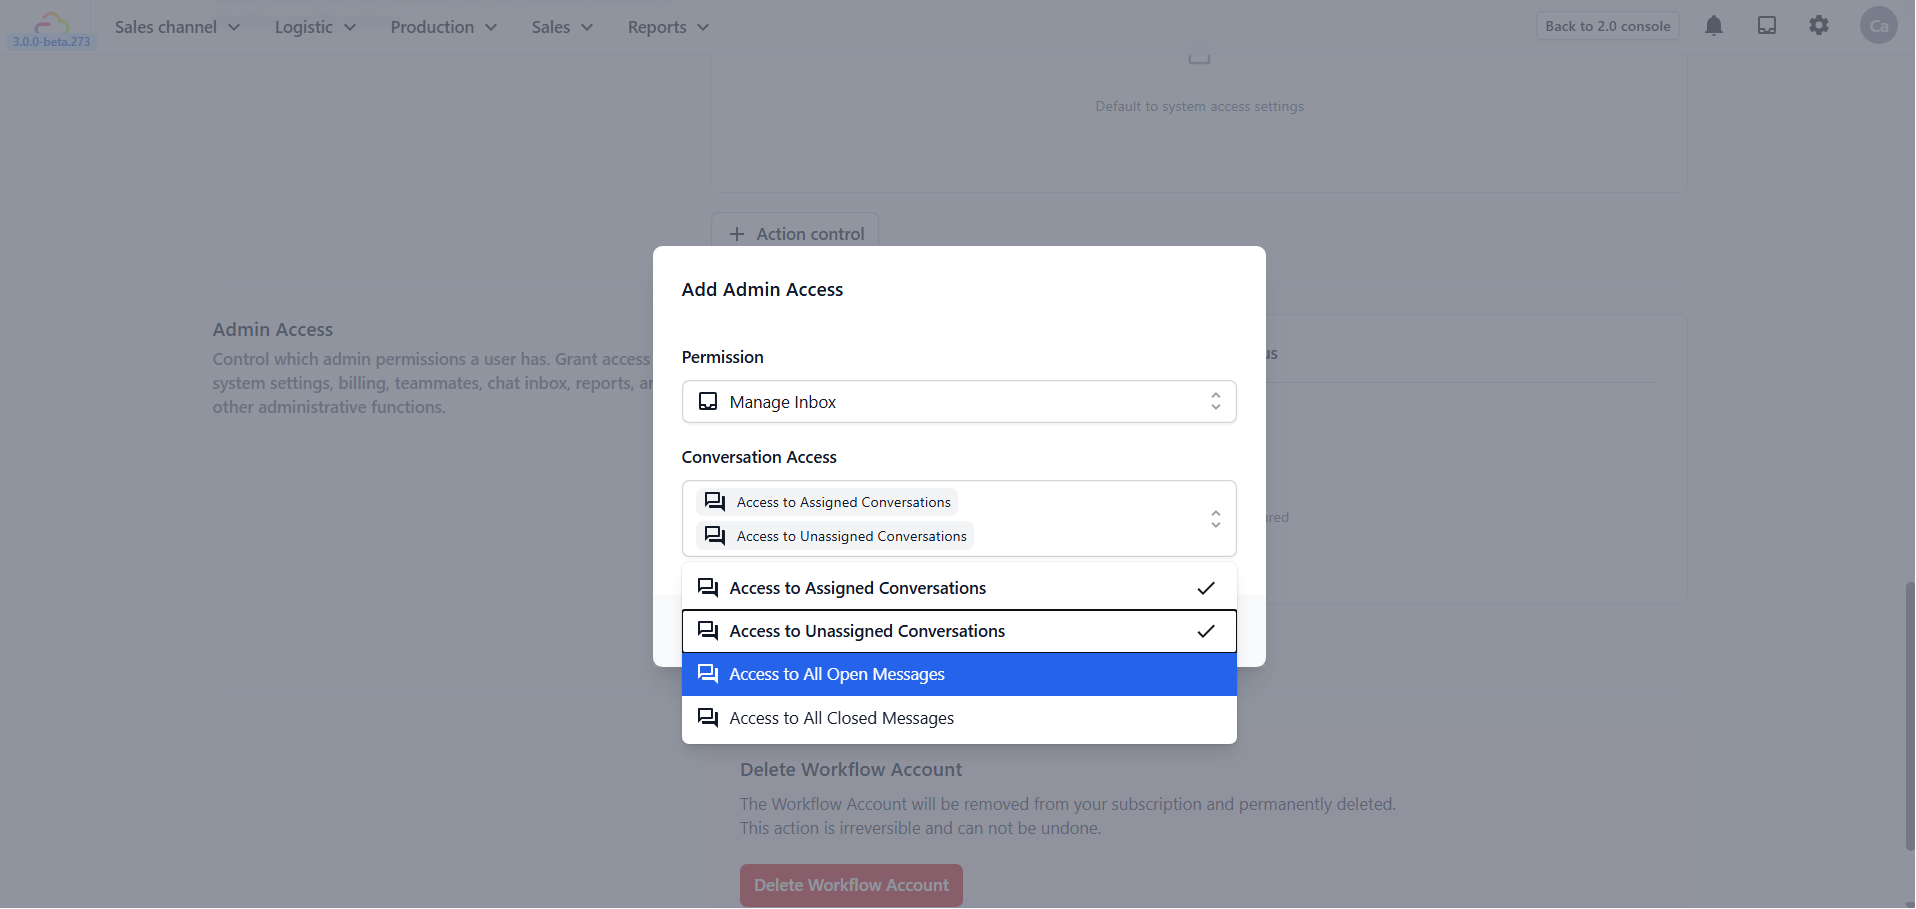Click Back to 2.0 console button

coord(1608,26)
